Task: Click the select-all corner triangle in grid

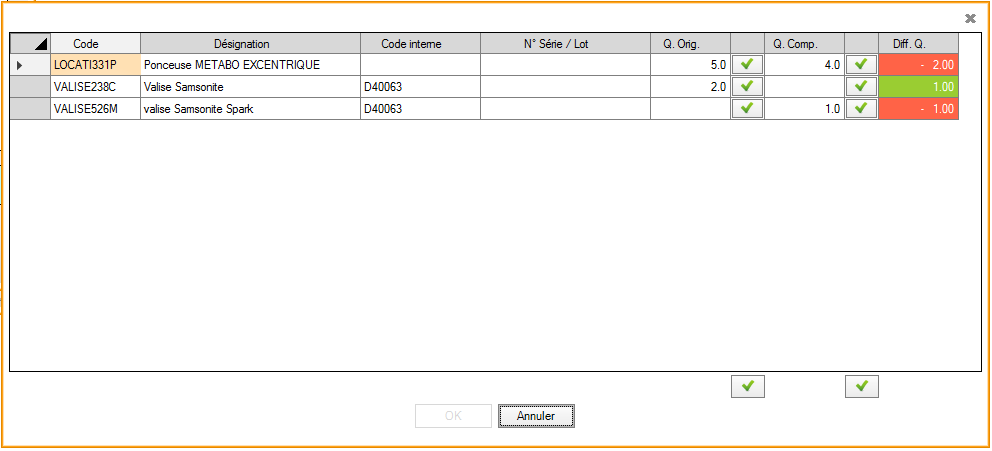Action: 30,43
